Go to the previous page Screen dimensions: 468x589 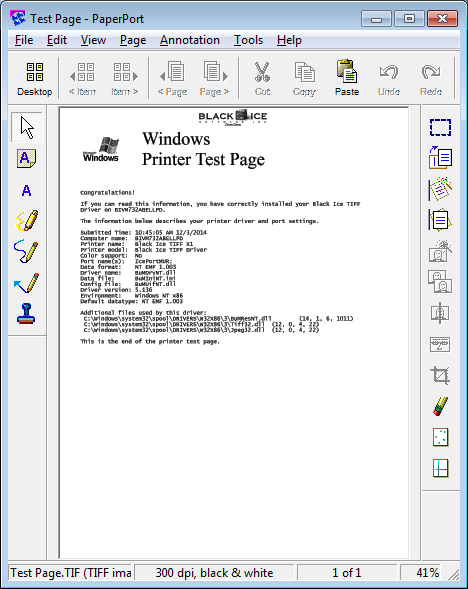[172, 79]
